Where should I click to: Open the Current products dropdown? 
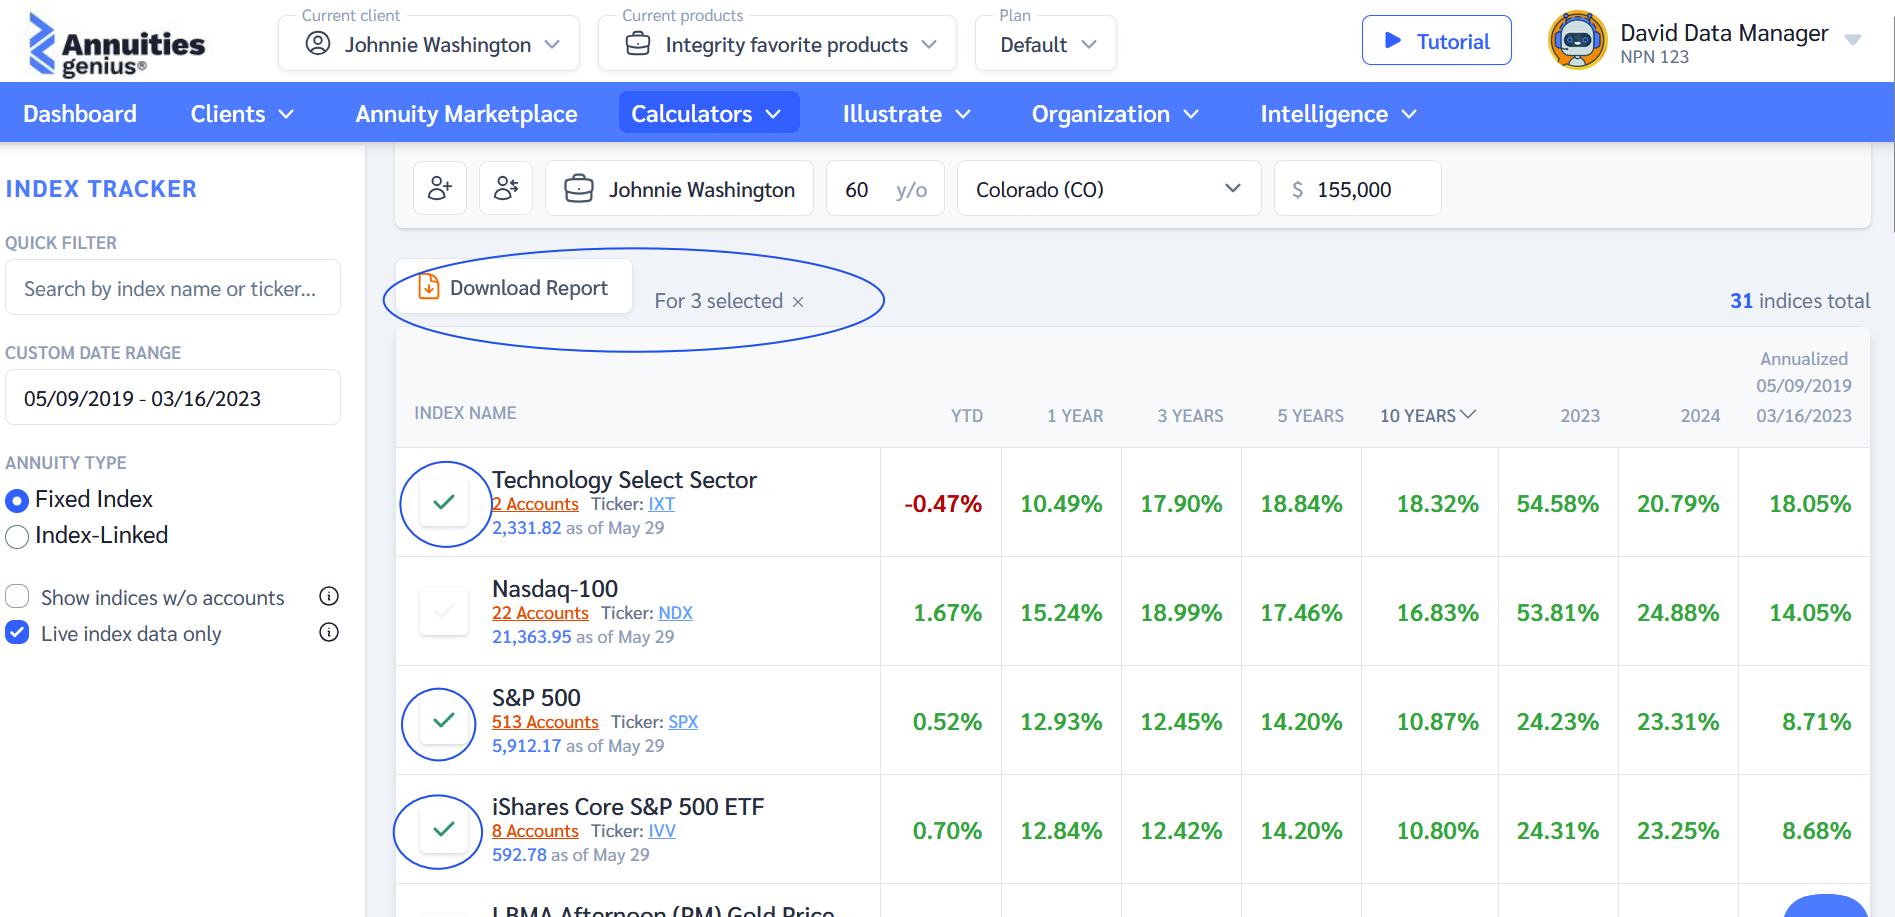777,44
